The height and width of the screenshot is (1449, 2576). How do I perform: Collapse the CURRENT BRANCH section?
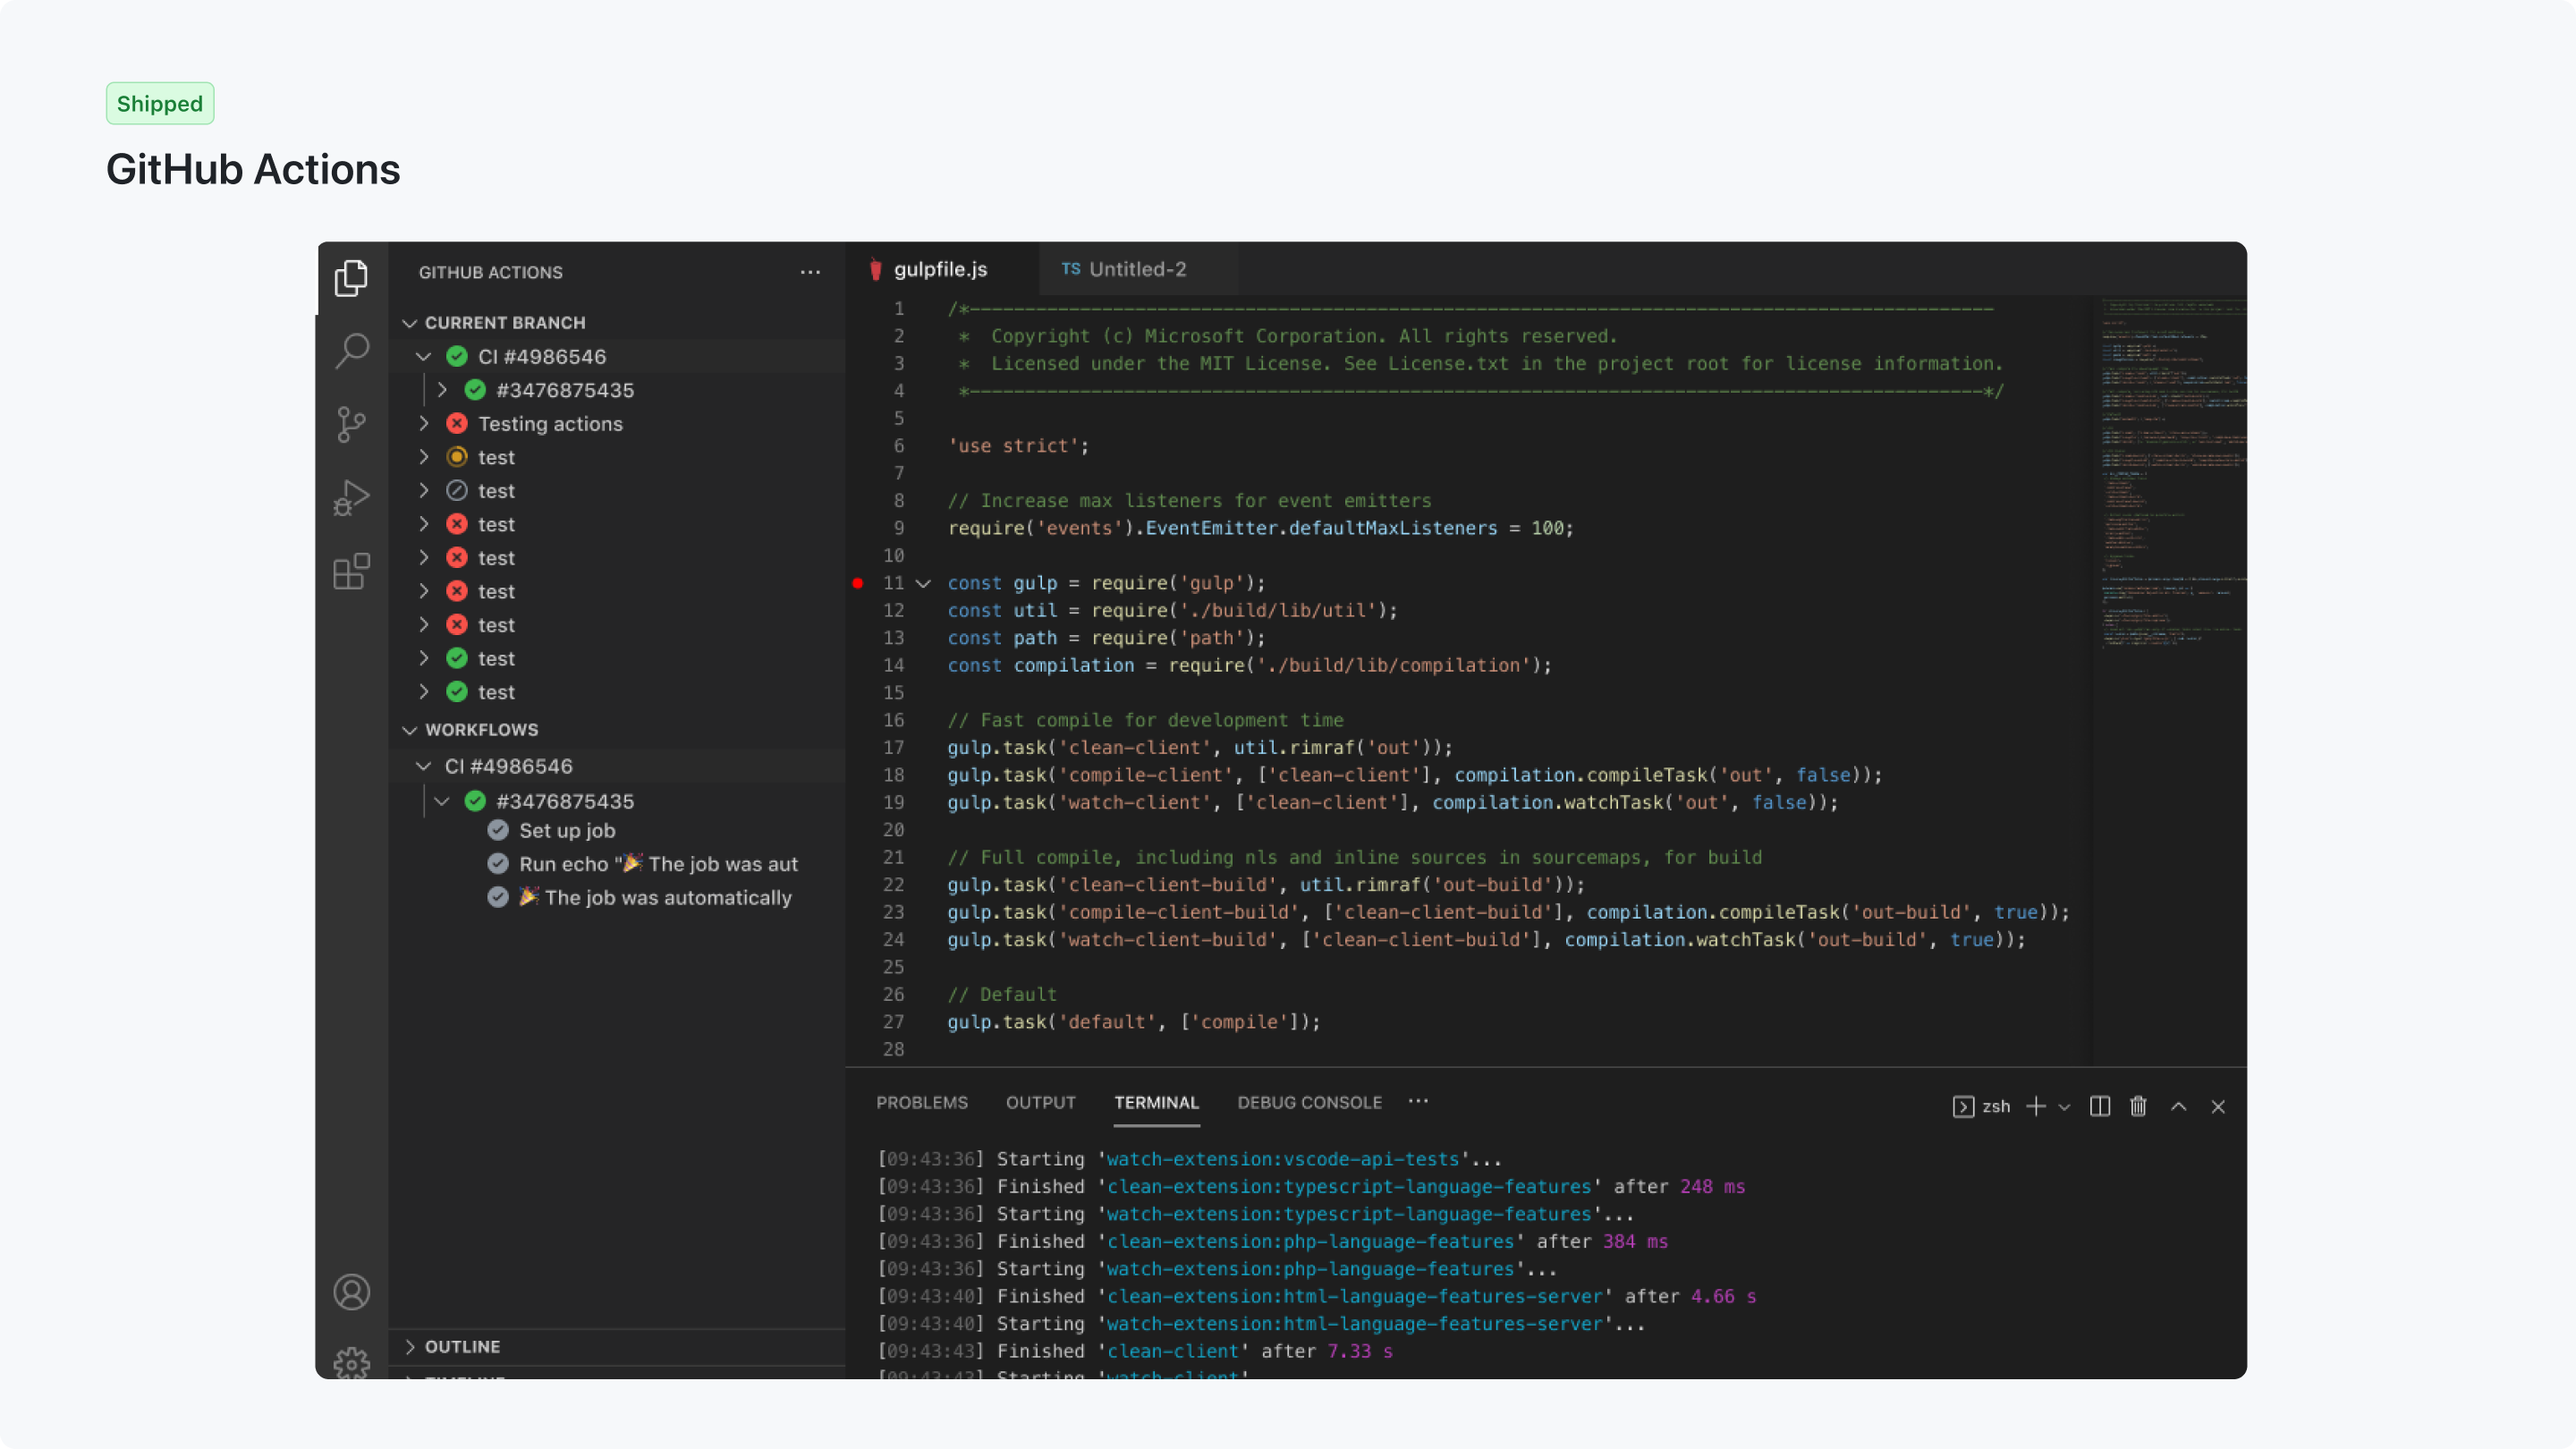click(410, 322)
